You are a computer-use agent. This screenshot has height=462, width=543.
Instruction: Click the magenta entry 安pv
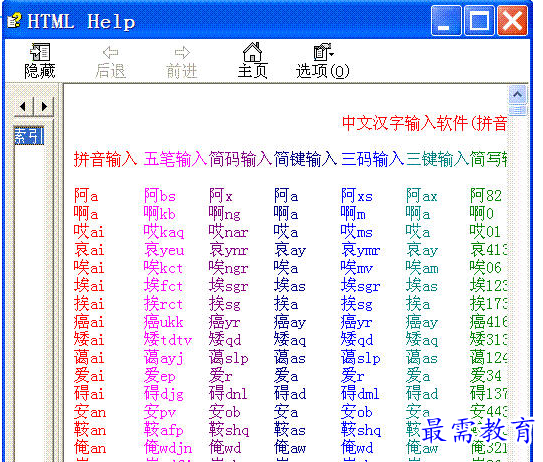point(160,412)
